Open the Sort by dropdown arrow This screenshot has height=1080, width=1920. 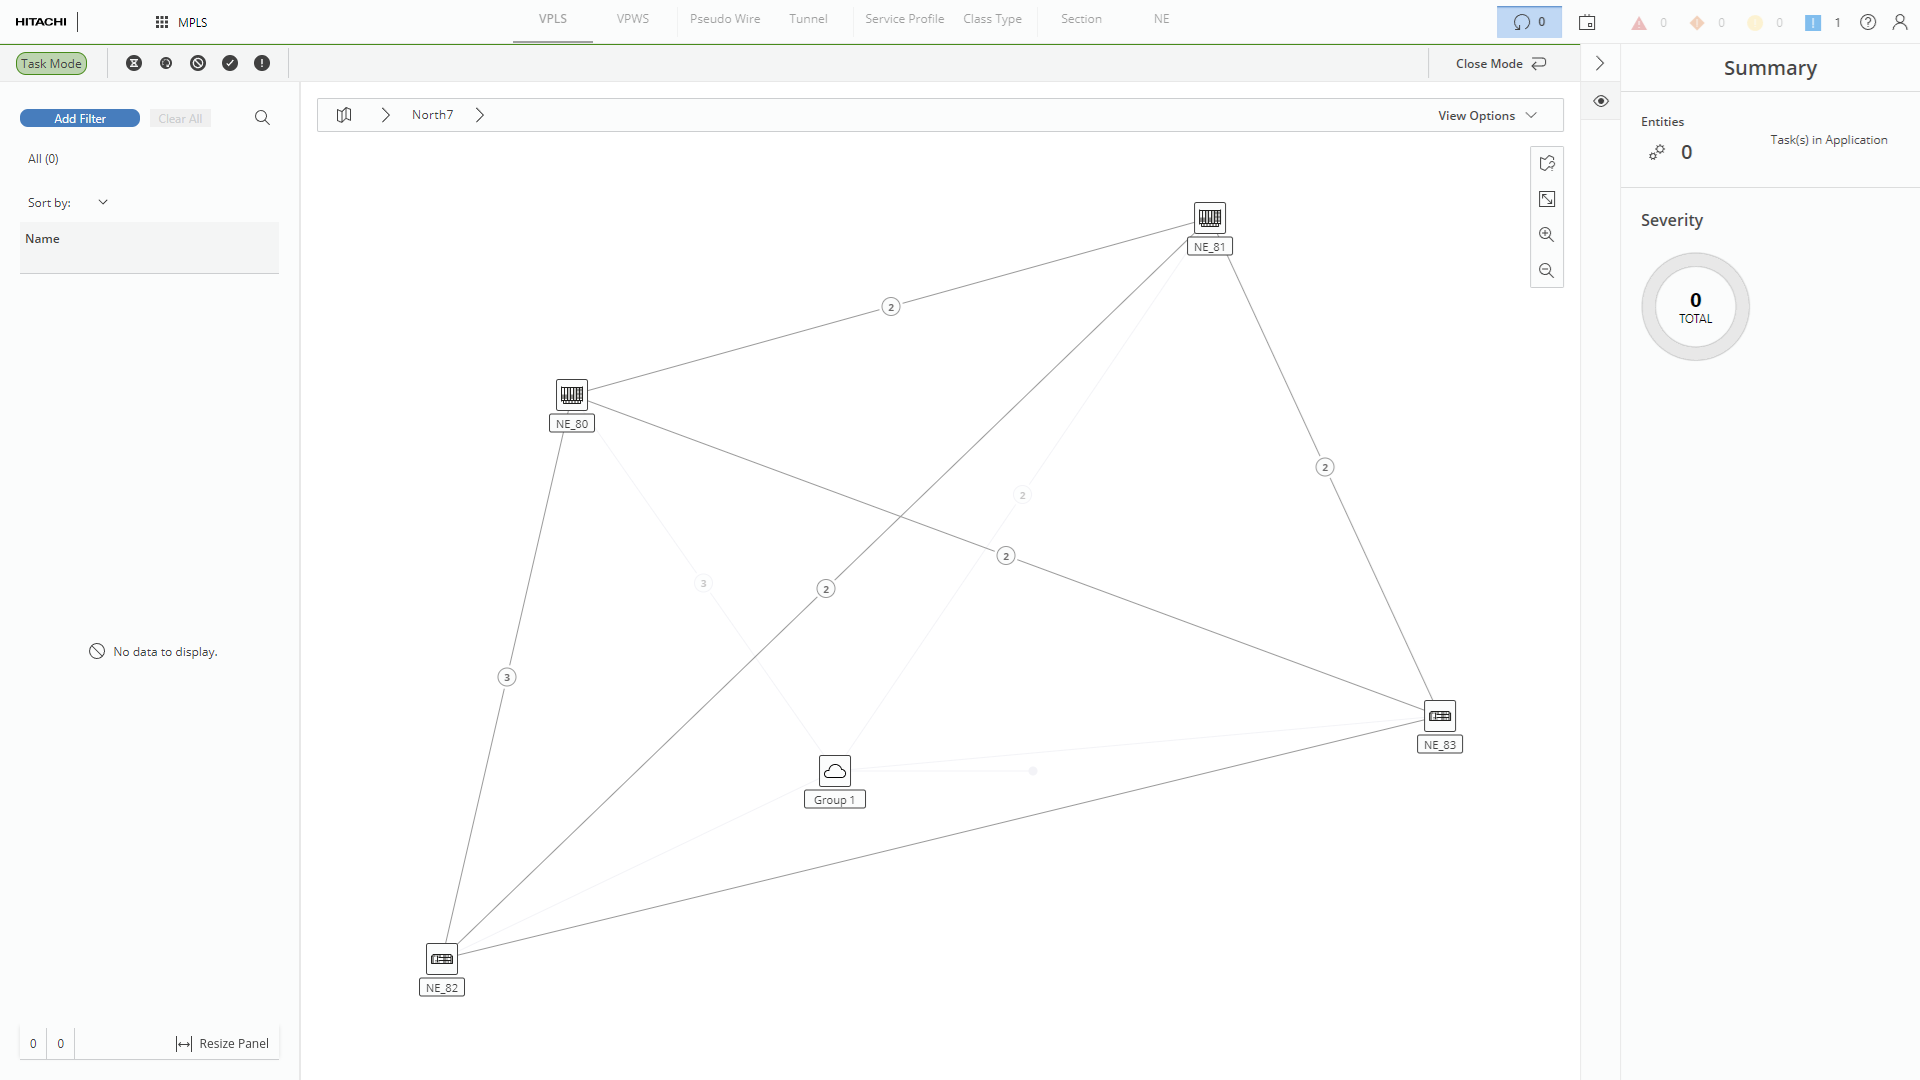pyautogui.click(x=103, y=202)
